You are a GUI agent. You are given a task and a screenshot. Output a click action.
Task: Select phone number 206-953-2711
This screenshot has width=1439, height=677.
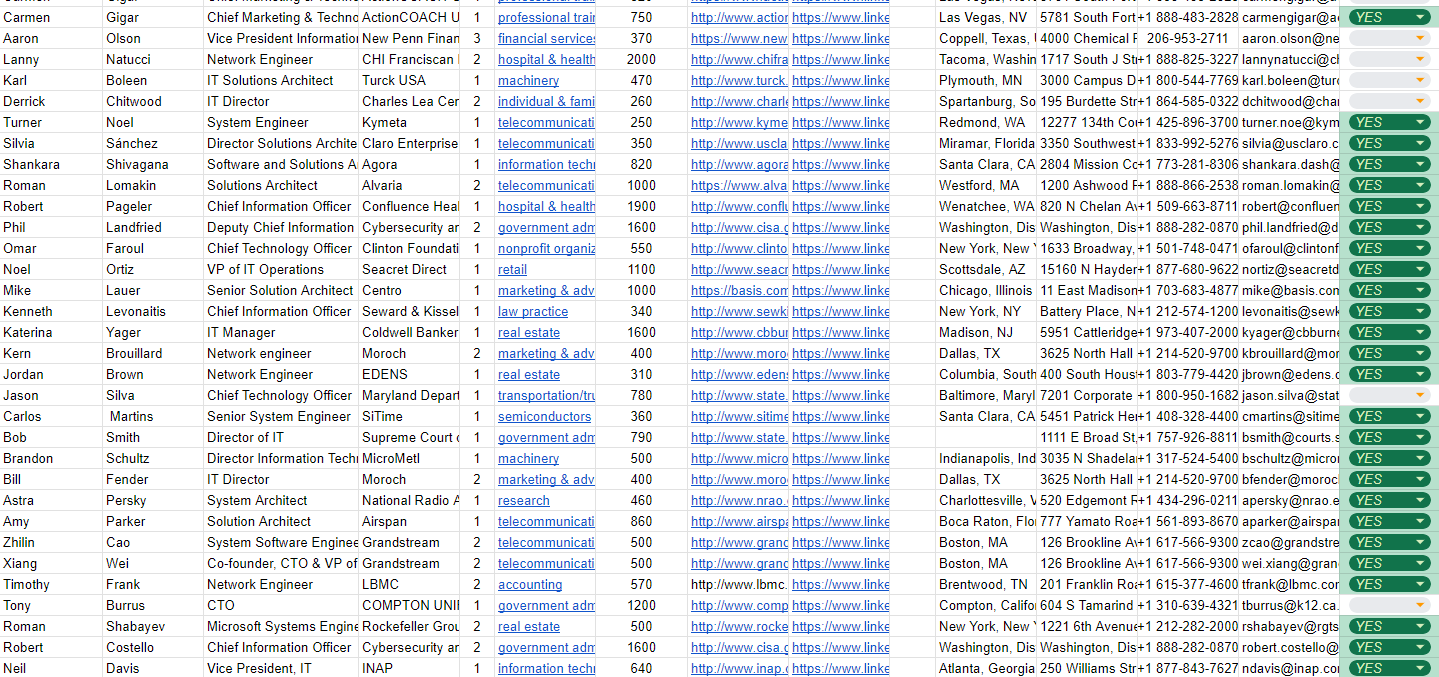[1187, 38]
